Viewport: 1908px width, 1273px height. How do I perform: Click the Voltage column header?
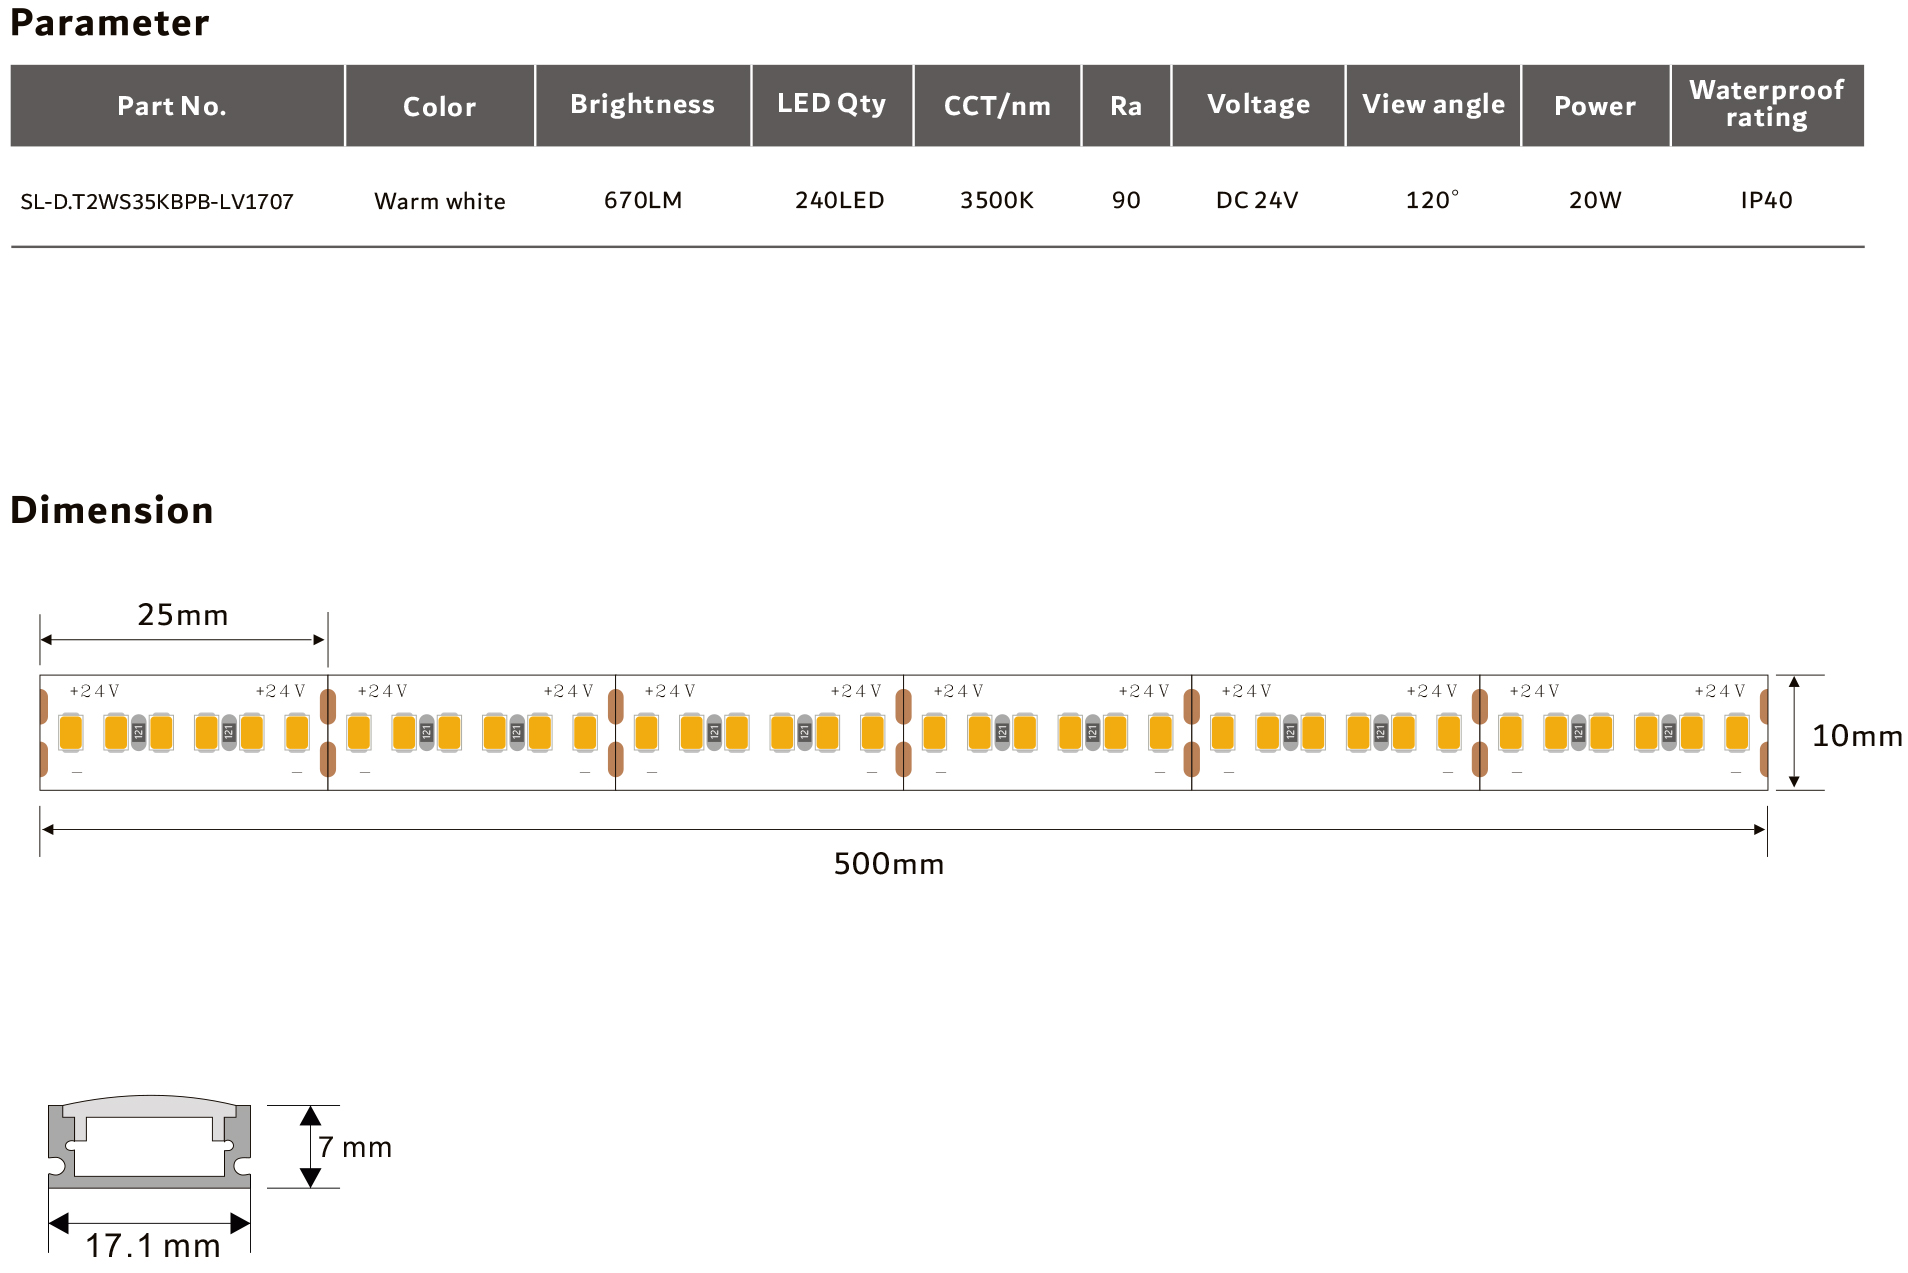[x=1258, y=105]
